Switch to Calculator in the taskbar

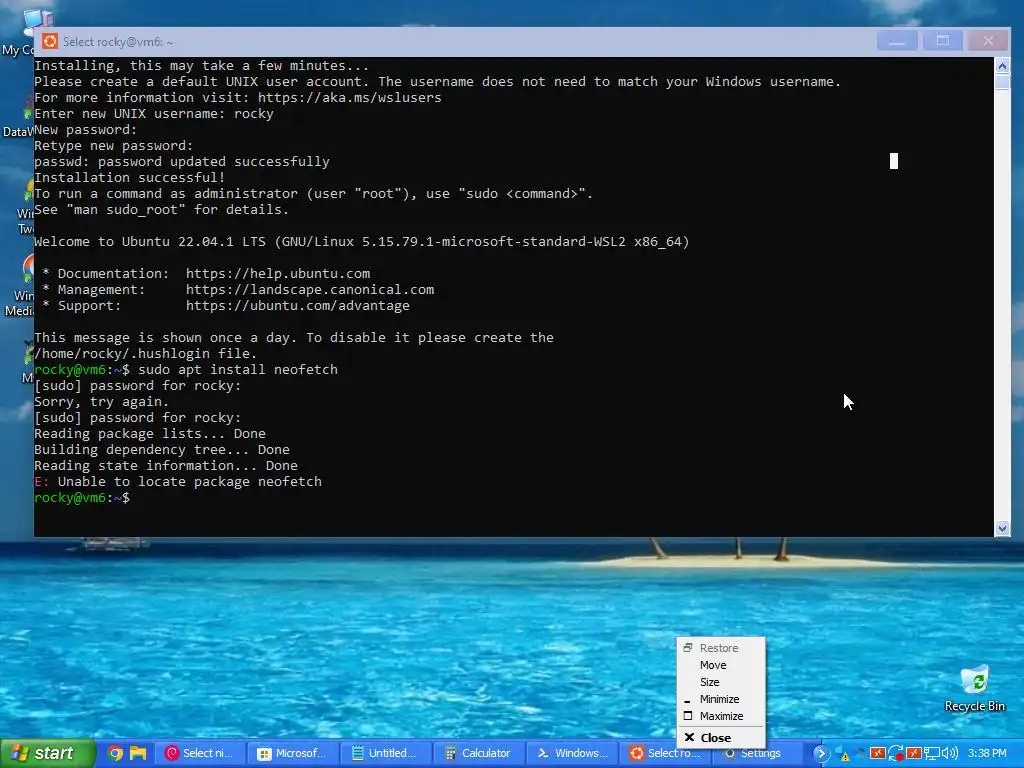[x=477, y=754]
